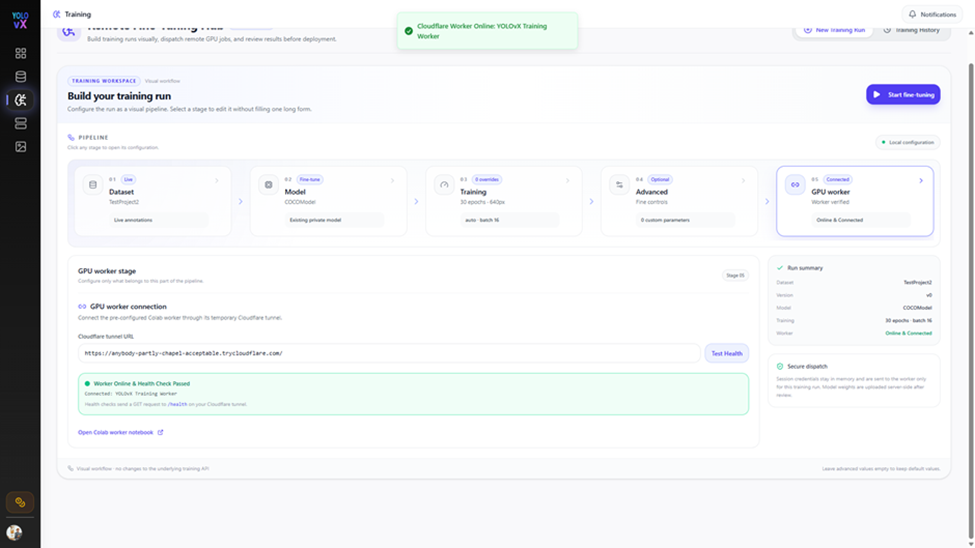
Task: Click the Live annotations chip on Dataset card
Action: pos(159,220)
